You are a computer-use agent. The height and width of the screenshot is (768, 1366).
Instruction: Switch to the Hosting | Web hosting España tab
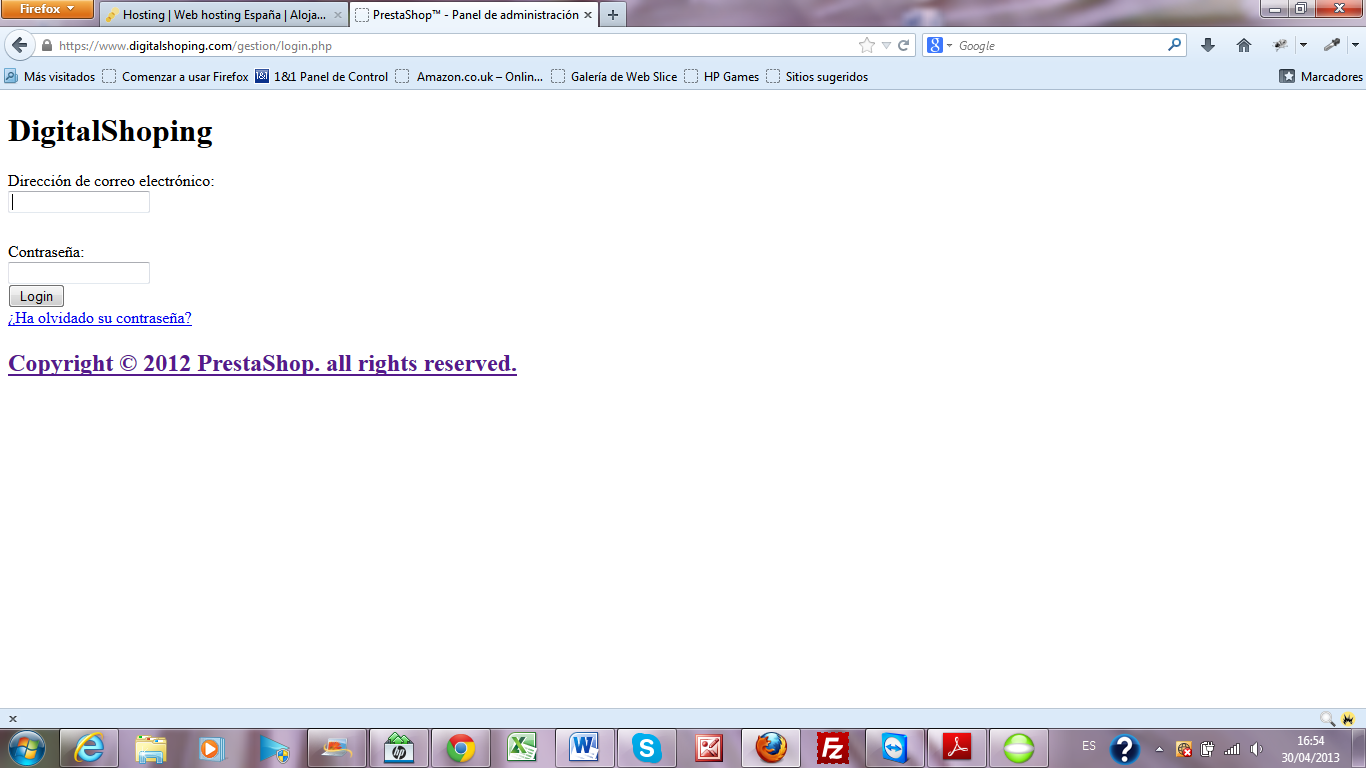(x=224, y=15)
